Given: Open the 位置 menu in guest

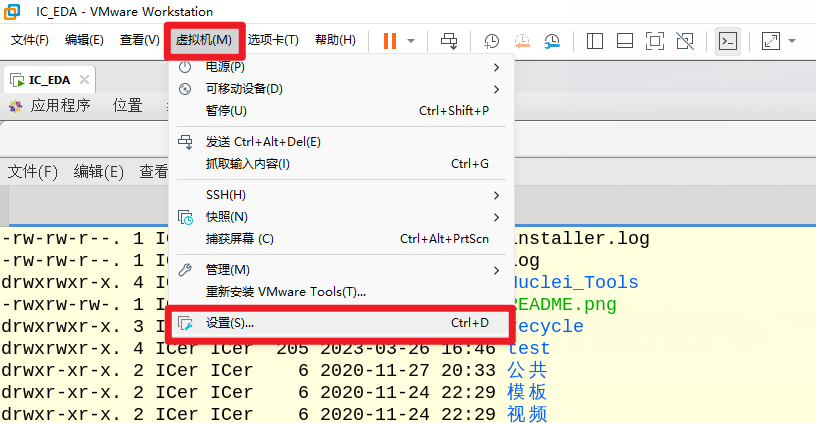Looking at the screenshot, I should [x=128, y=106].
